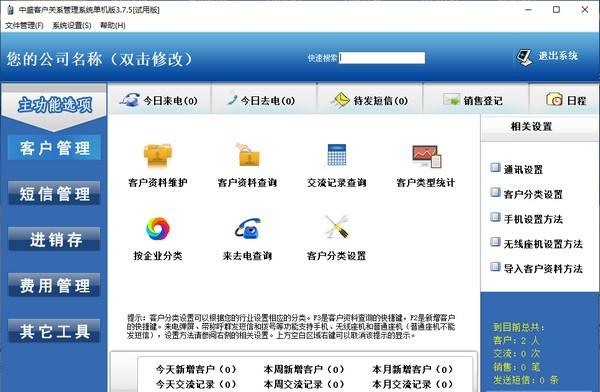Click the 主功能选项 panel header

(x=54, y=104)
